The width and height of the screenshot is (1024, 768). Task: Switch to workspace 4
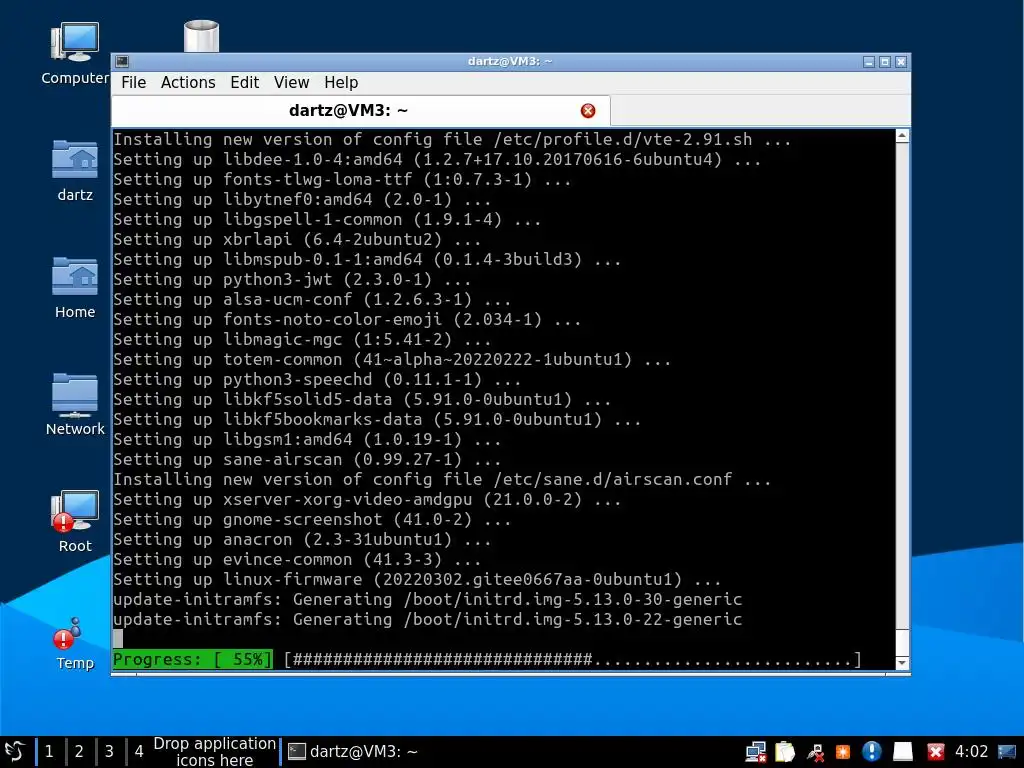coord(139,752)
